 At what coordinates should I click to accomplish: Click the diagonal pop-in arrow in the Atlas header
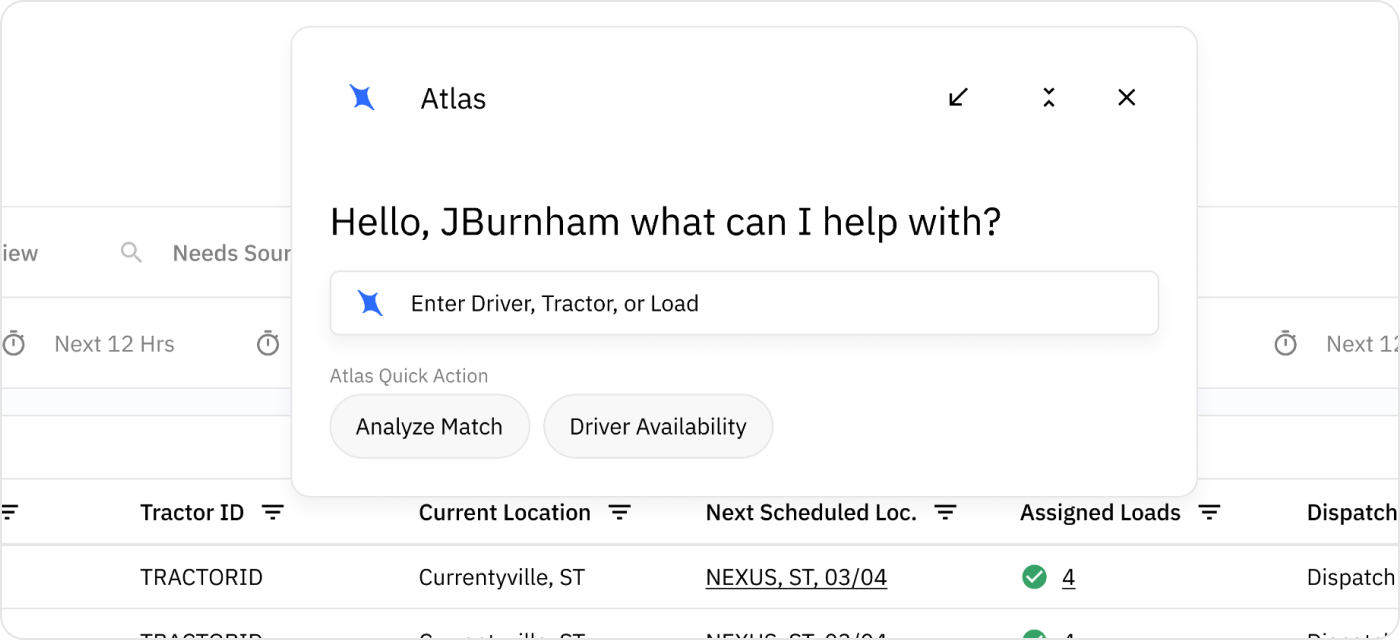[958, 97]
